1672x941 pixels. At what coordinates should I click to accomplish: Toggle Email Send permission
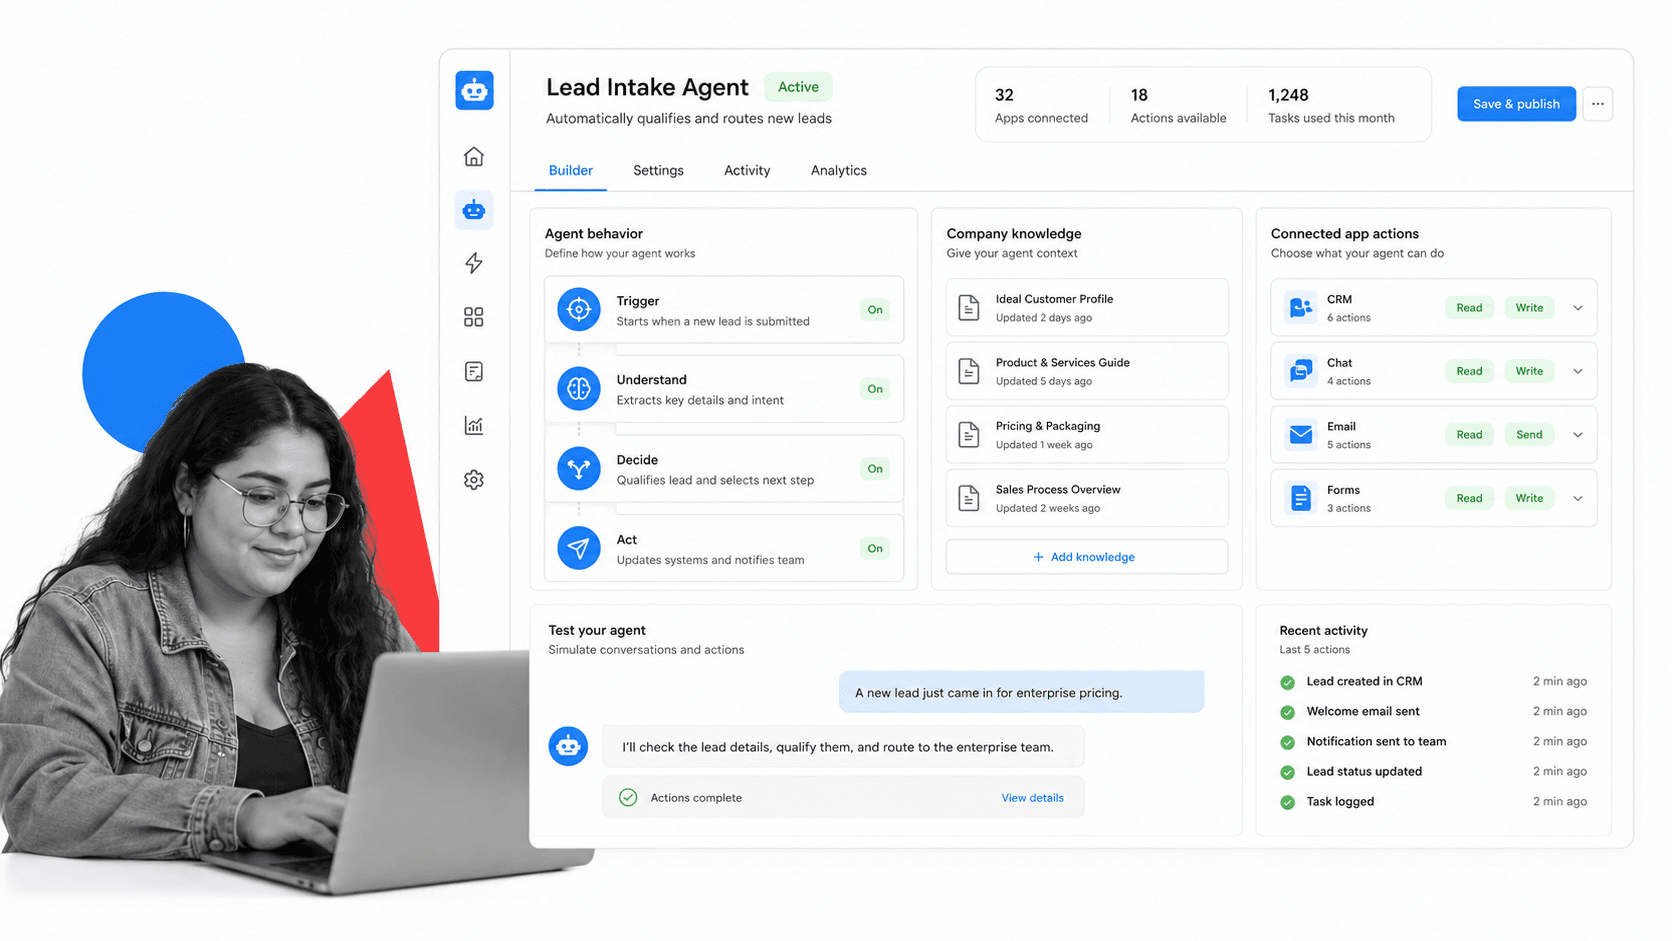[x=1529, y=435]
